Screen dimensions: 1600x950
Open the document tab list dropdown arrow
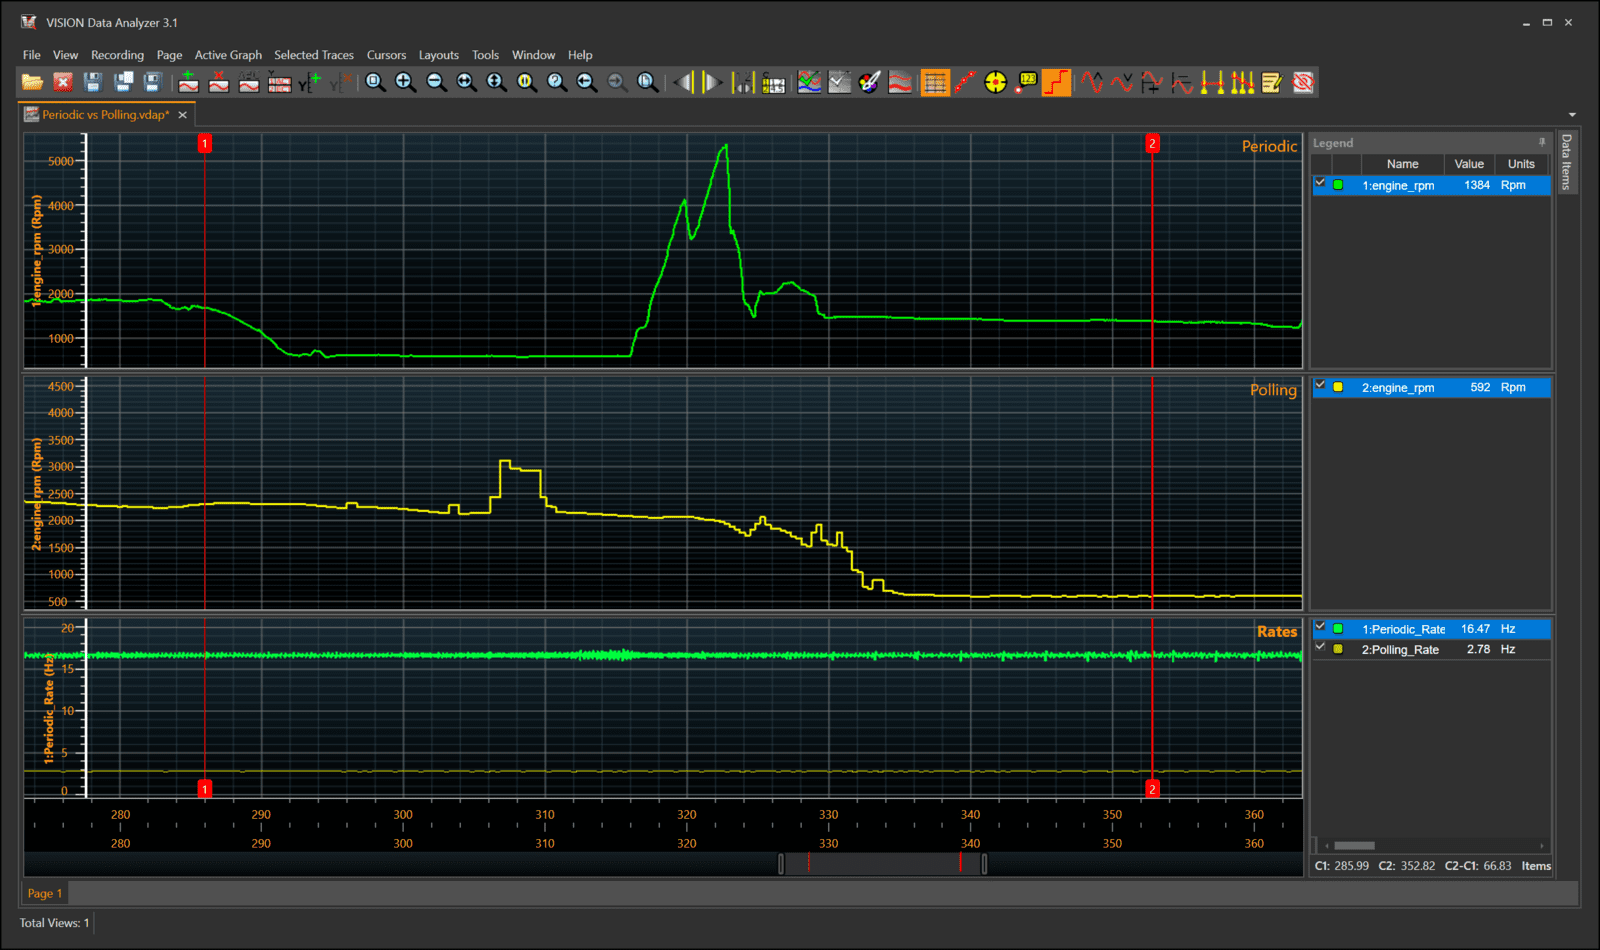[1572, 115]
